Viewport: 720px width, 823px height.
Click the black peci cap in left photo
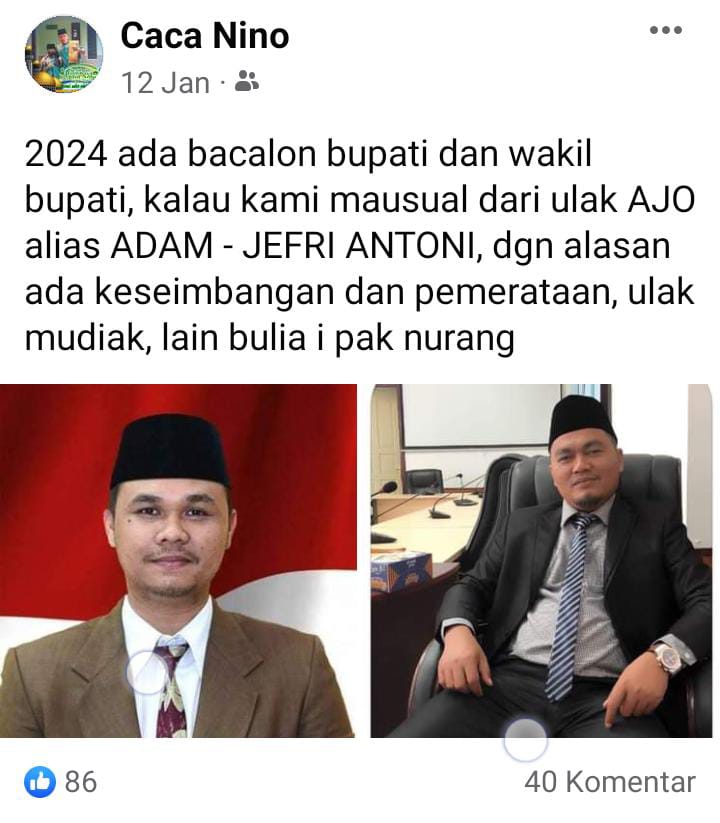(171, 450)
